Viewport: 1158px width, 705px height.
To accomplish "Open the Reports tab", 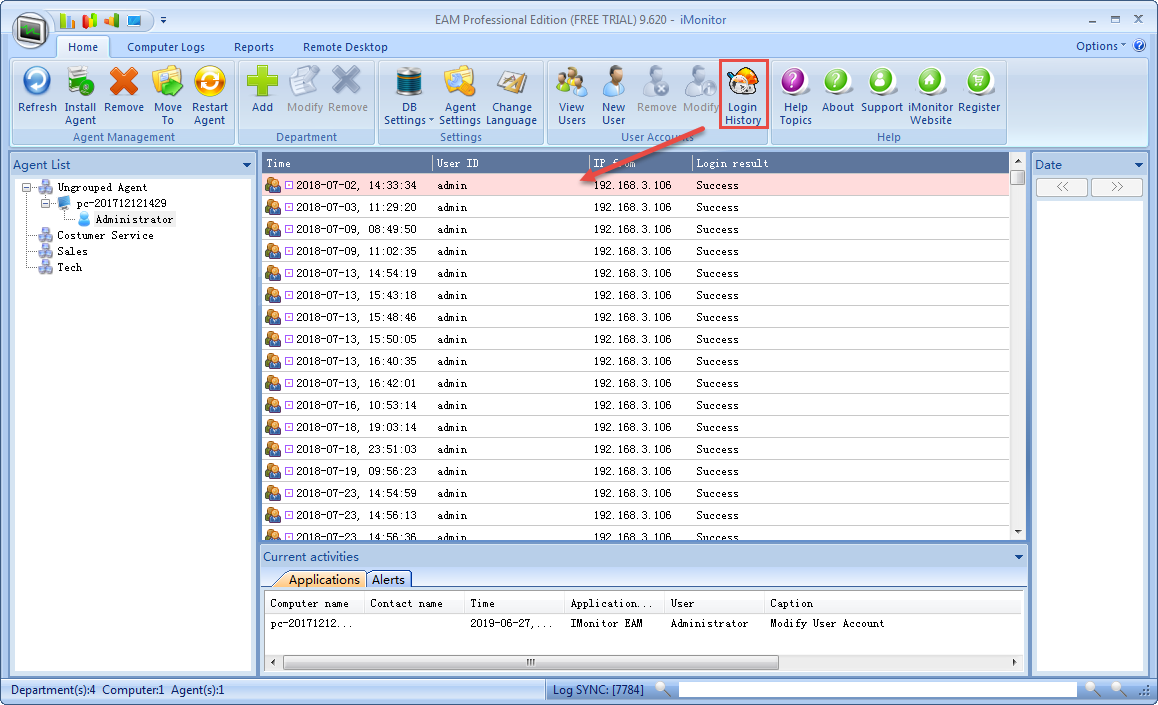I will coord(254,47).
